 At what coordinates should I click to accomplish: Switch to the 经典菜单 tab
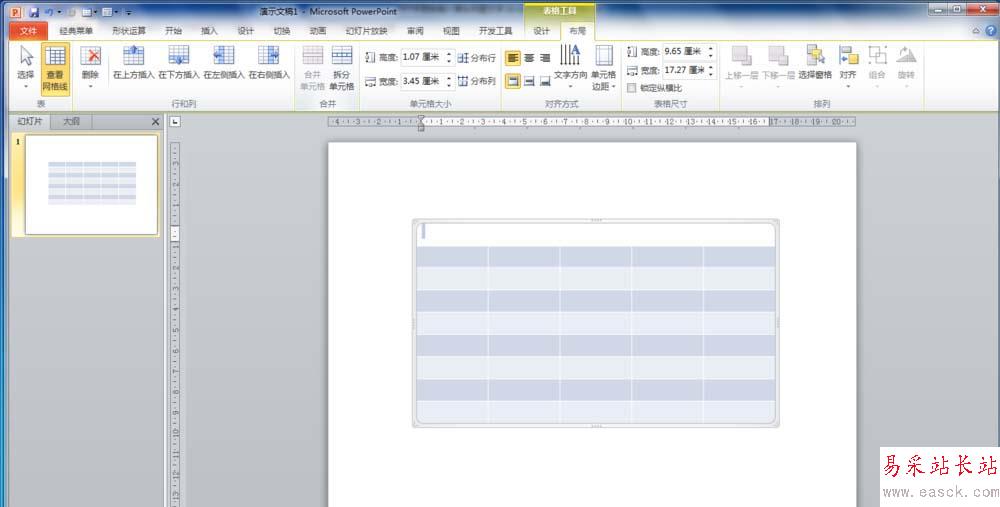click(x=76, y=31)
